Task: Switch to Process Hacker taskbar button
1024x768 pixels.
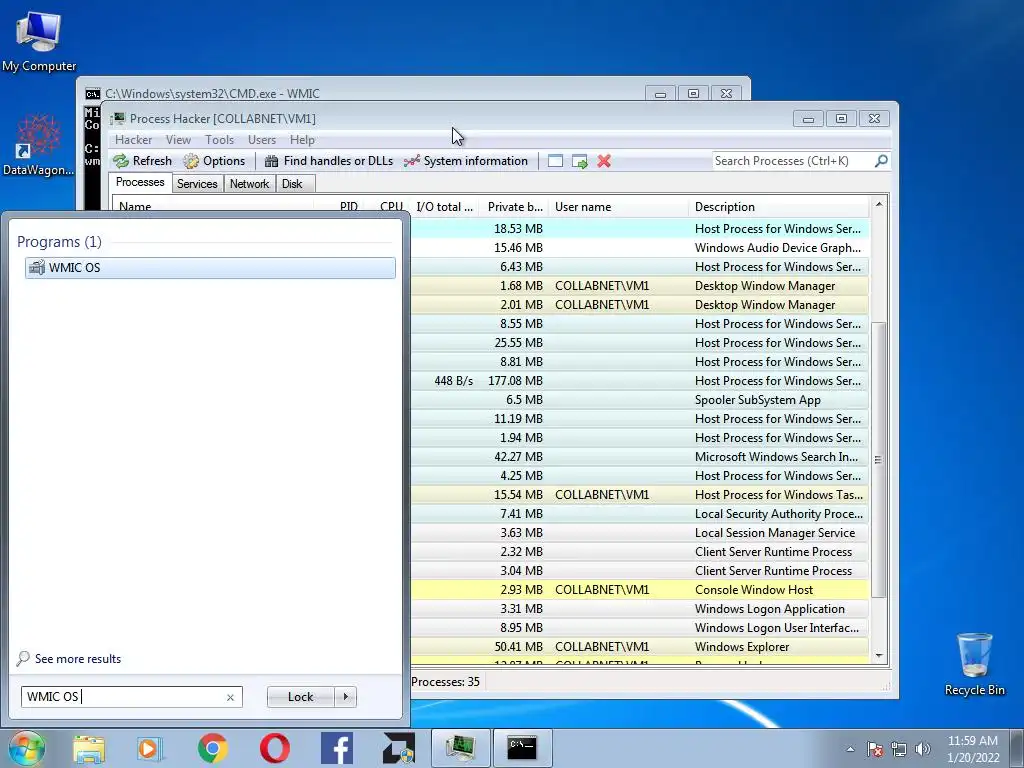Action: [x=460, y=748]
